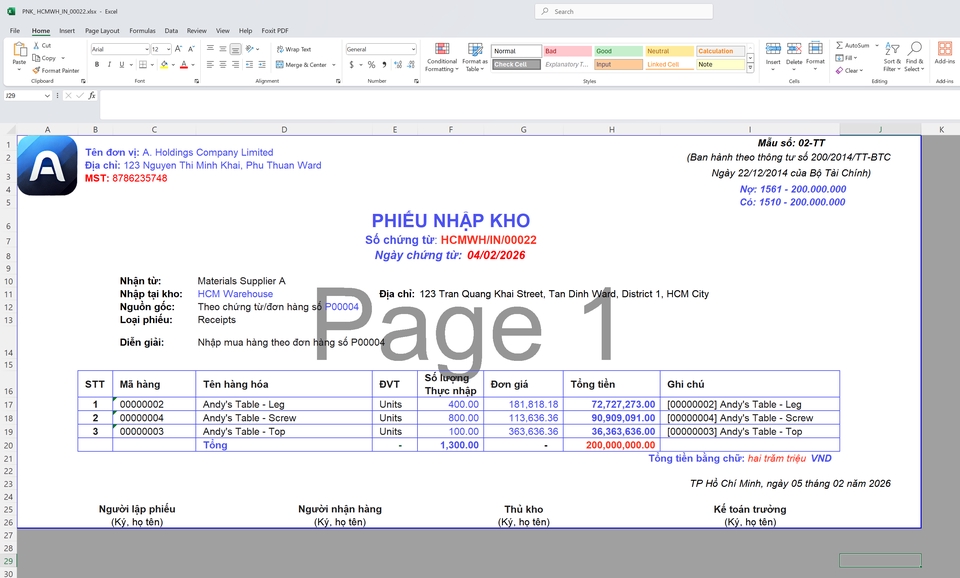Click the Cut scissors icon
The image size is (960, 578).
tap(36, 45)
